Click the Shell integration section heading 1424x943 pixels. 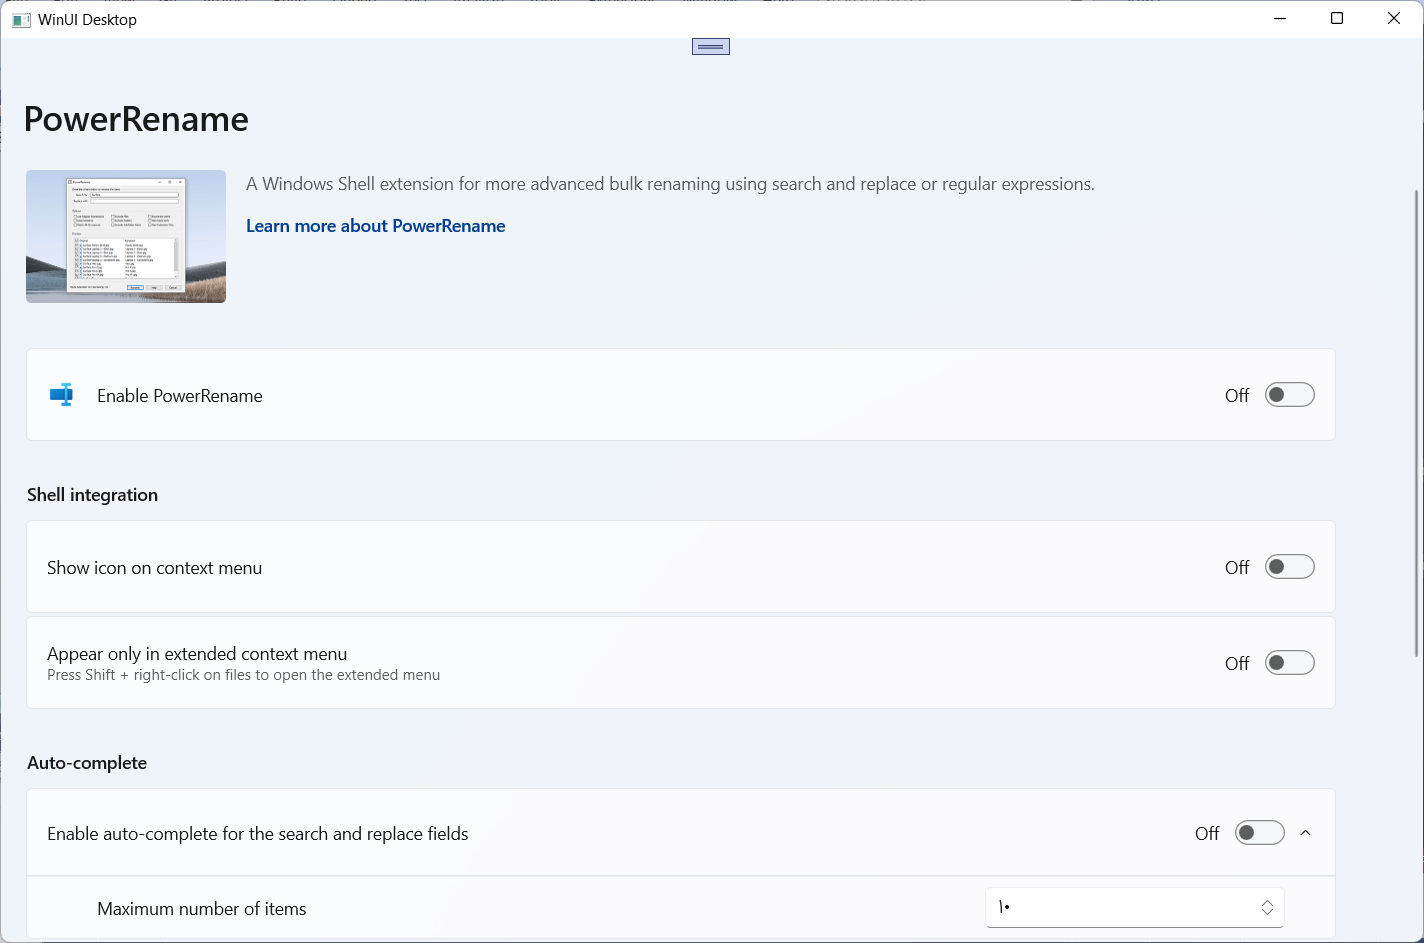92,495
